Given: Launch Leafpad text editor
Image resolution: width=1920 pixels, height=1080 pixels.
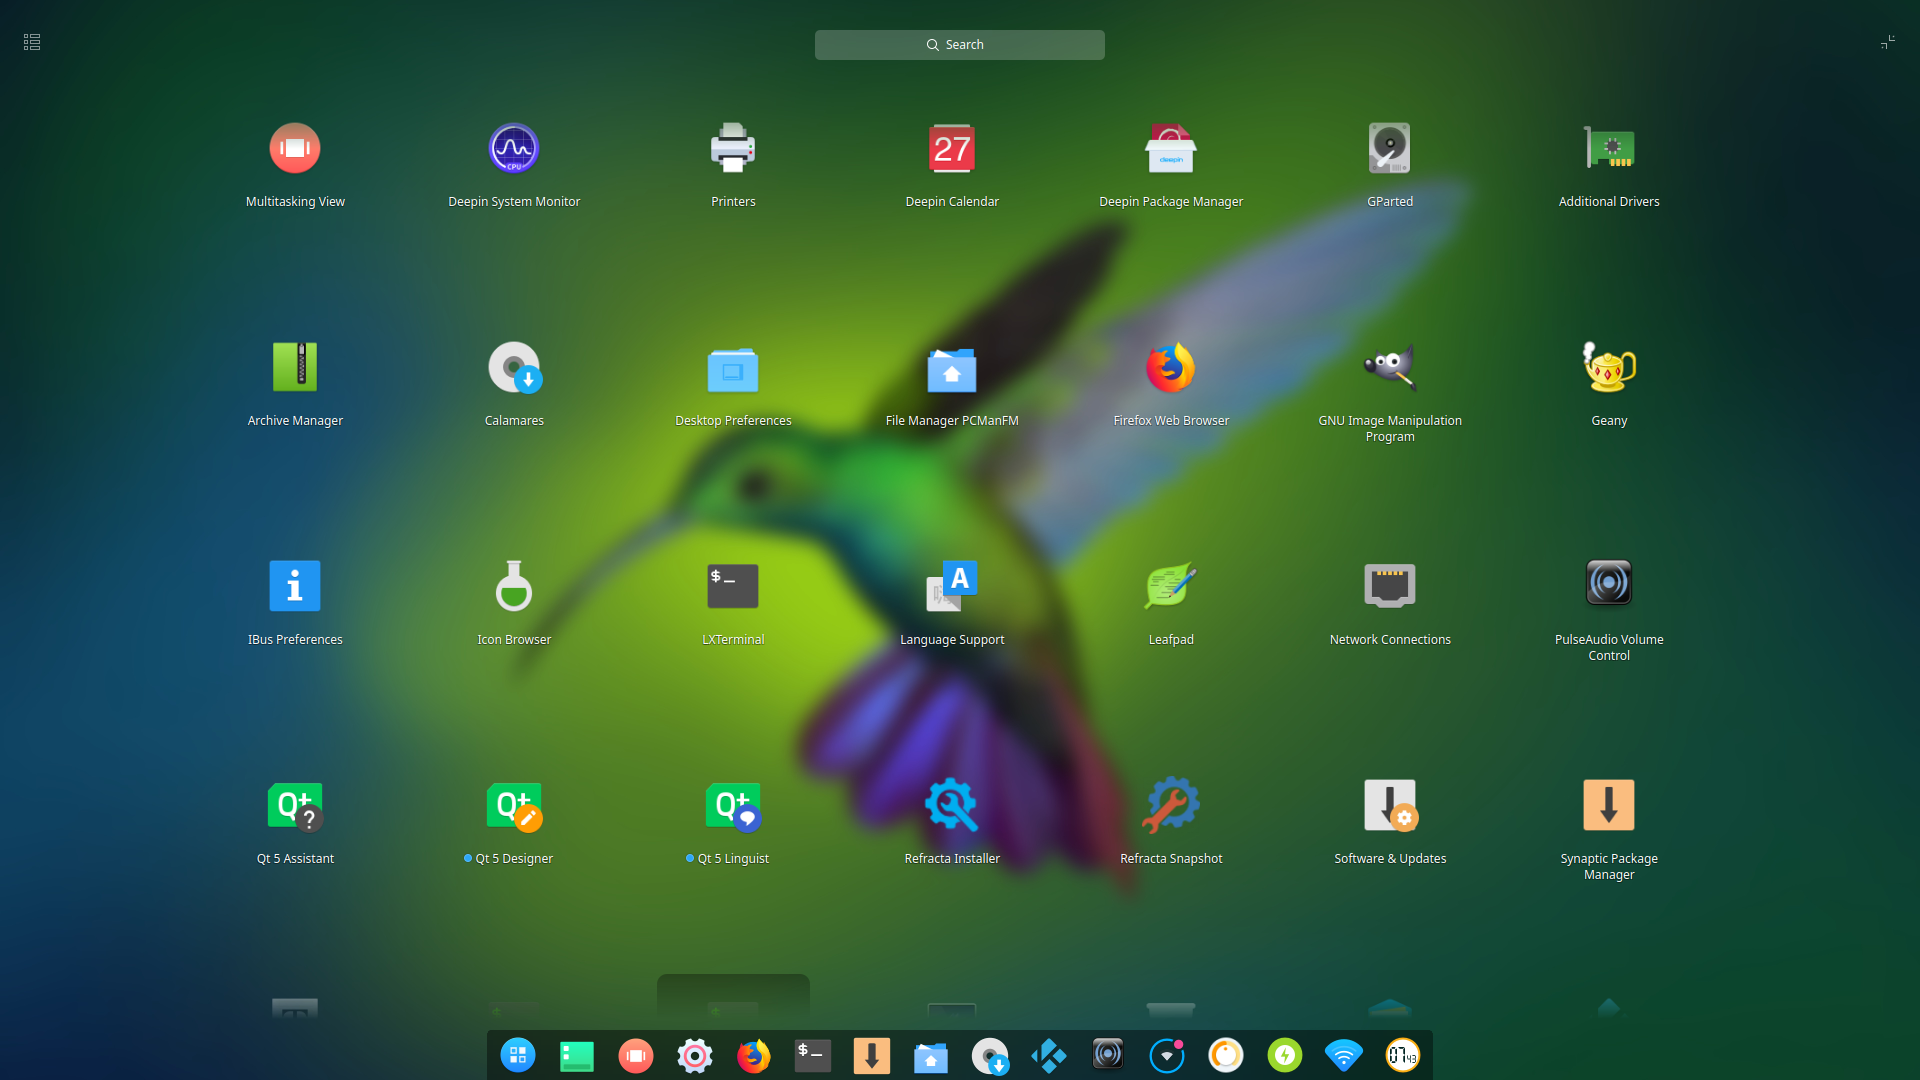Looking at the screenshot, I should click(1171, 586).
